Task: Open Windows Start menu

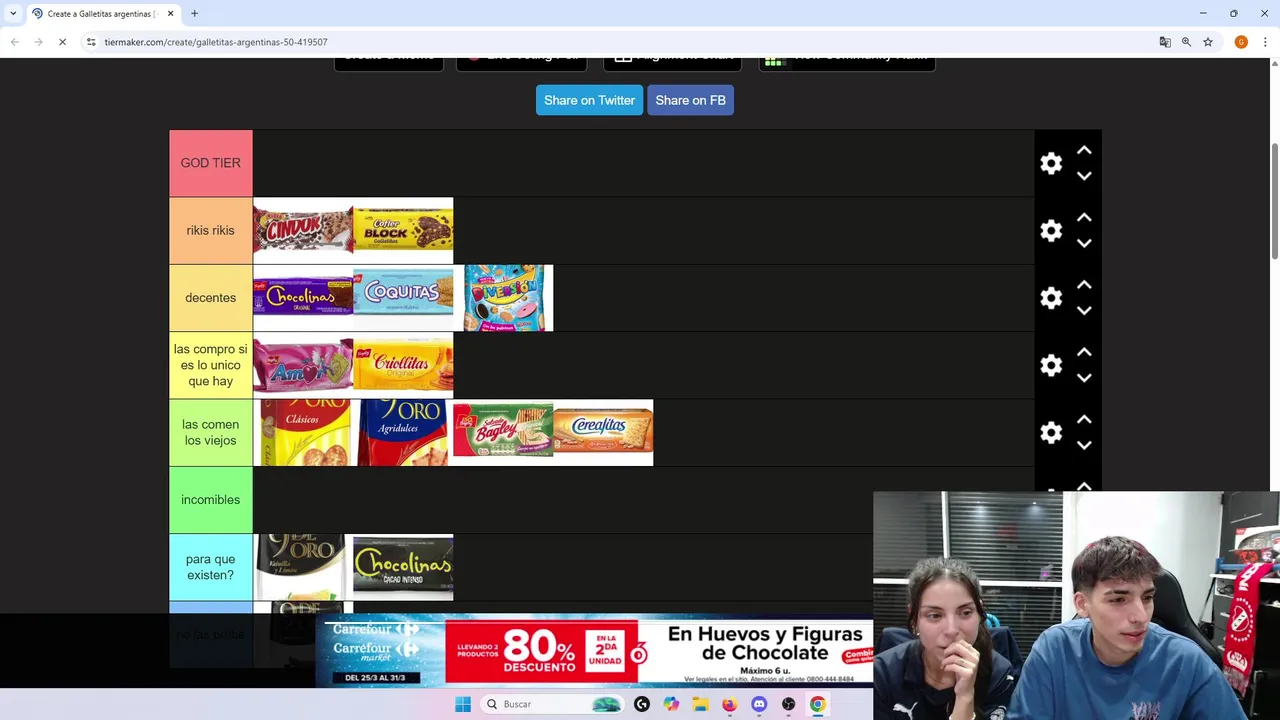Action: point(463,704)
